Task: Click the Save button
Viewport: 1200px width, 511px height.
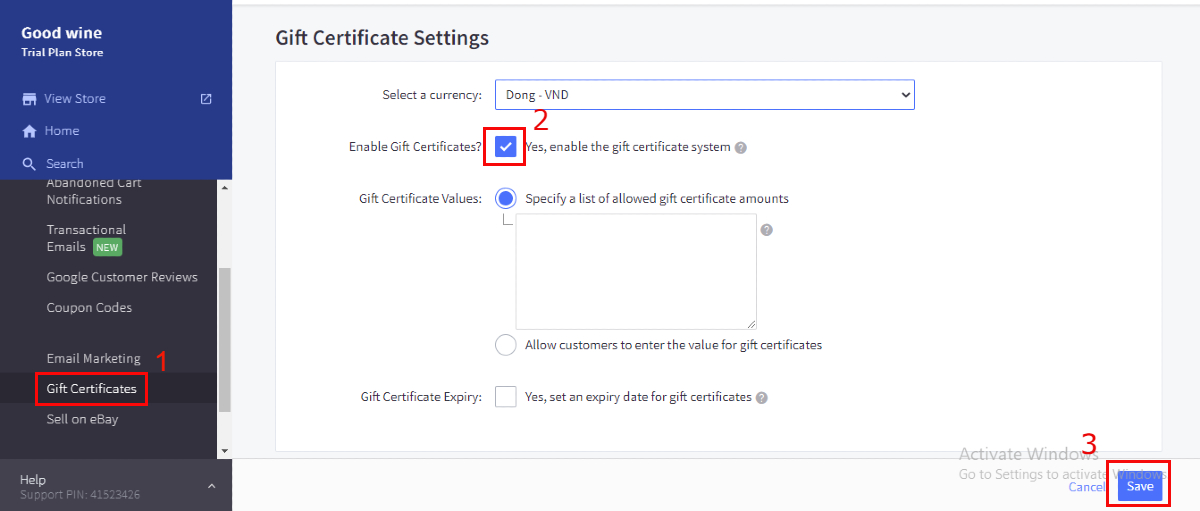Action: click(x=1139, y=487)
